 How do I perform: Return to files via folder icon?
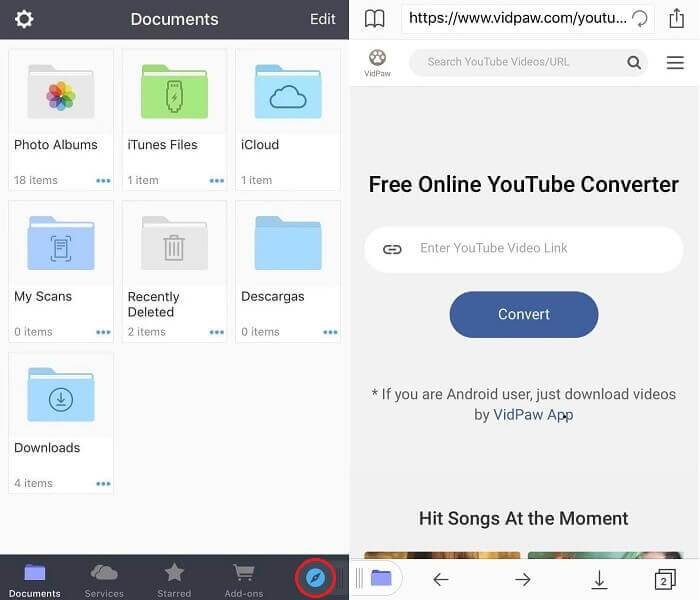point(381,578)
